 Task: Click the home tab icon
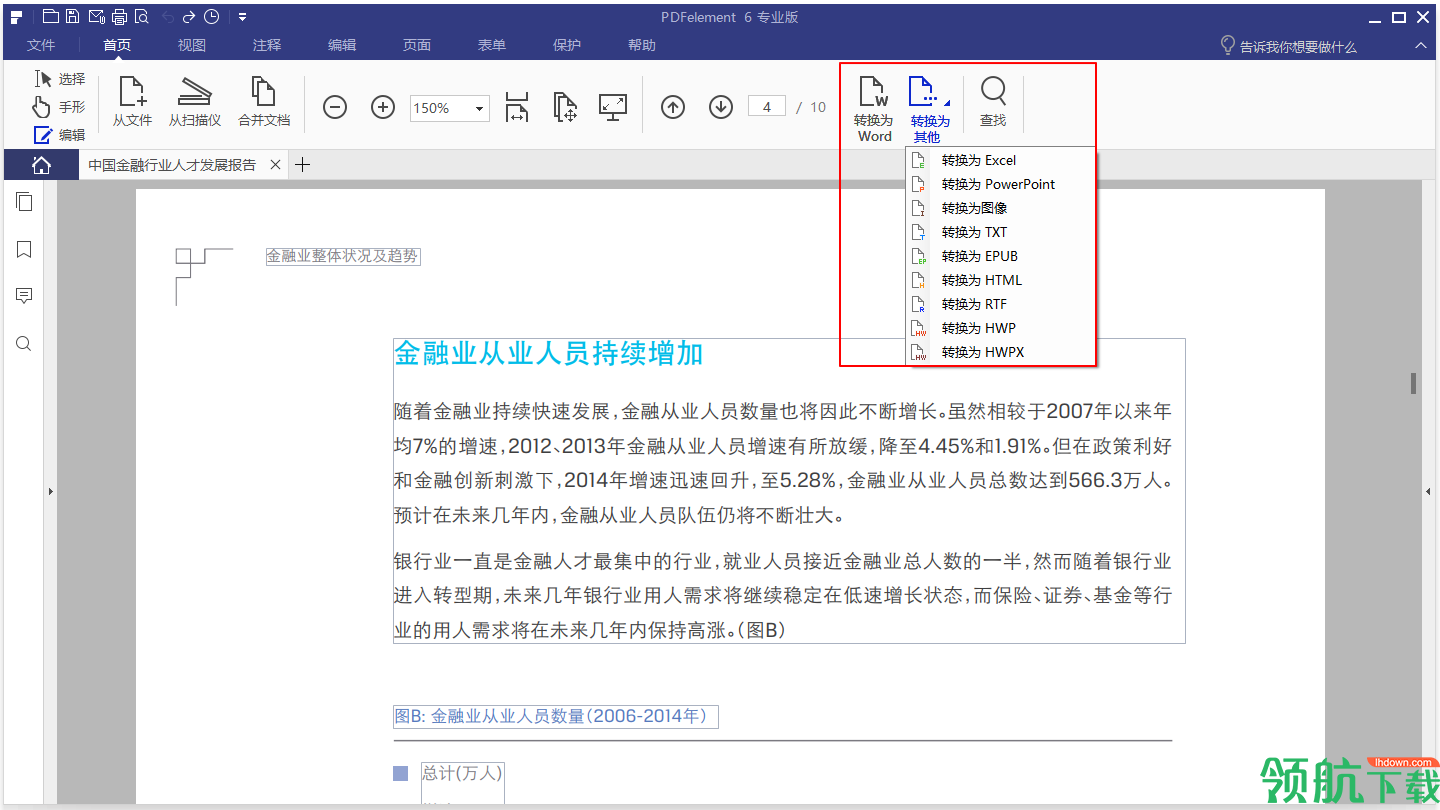pos(41,165)
